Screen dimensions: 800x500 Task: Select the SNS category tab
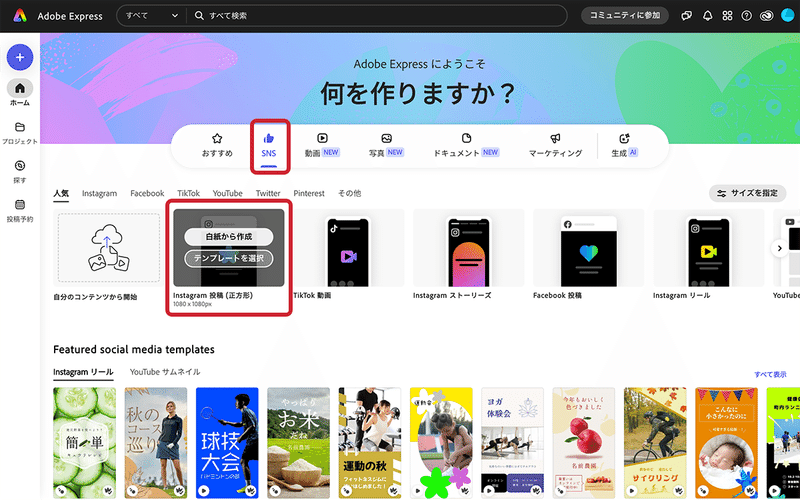(269, 145)
